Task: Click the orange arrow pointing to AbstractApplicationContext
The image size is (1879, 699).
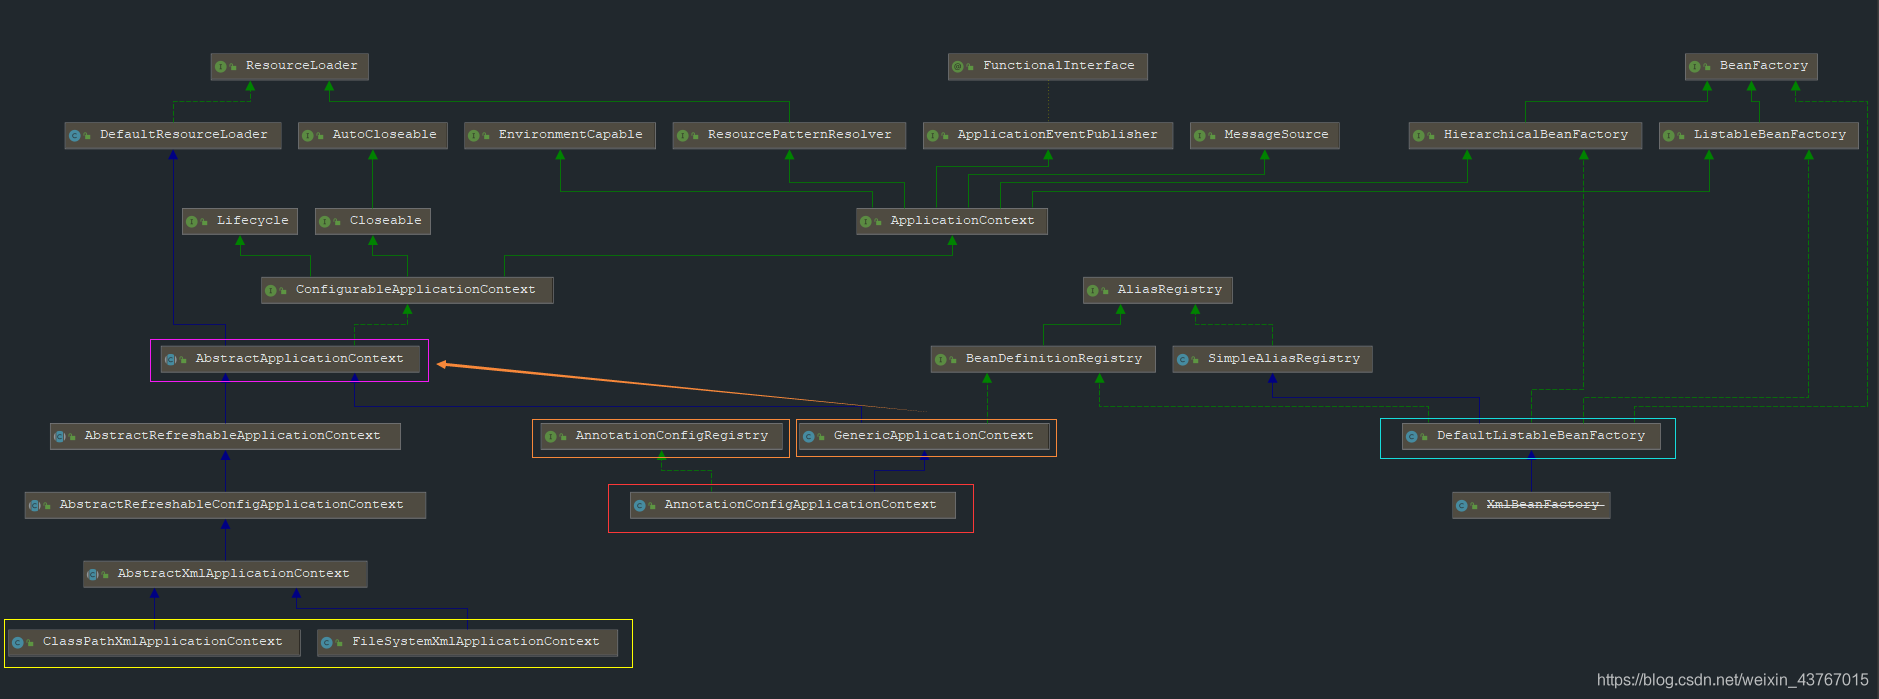Action: coord(680,387)
